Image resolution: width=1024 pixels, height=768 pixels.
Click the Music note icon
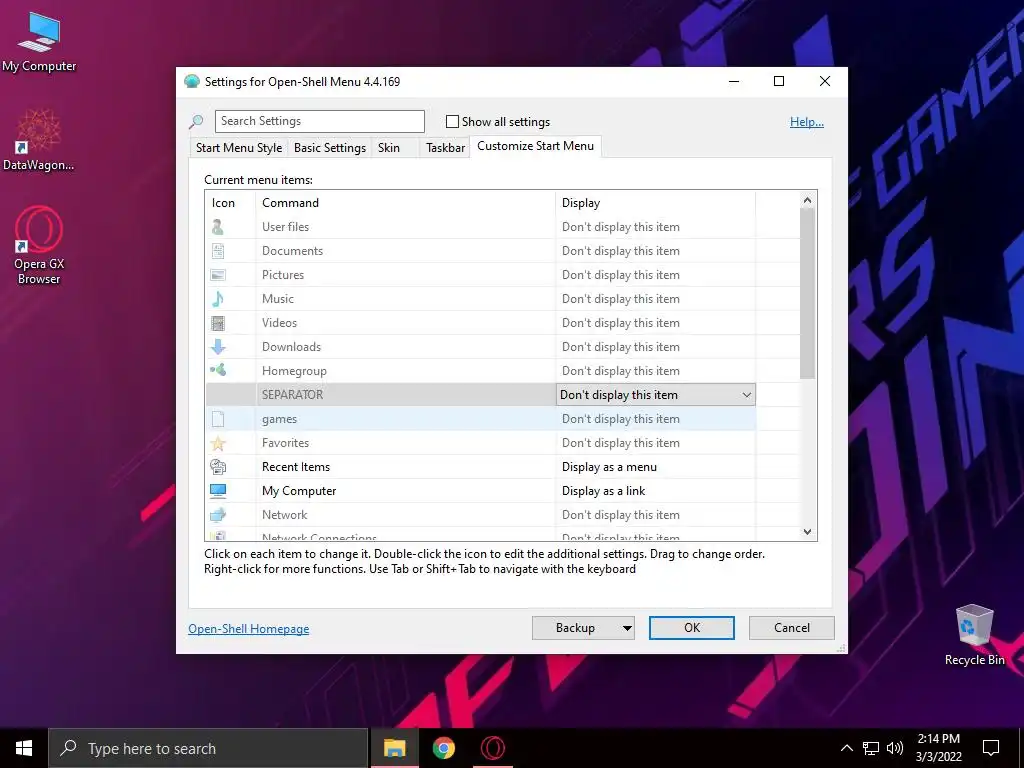[218, 299]
